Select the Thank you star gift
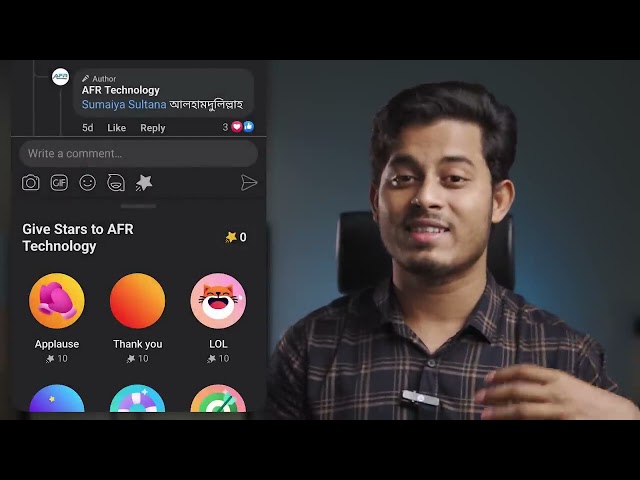Image resolution: width=640 pixels, height=480 pixels. (x=138, y=301)
